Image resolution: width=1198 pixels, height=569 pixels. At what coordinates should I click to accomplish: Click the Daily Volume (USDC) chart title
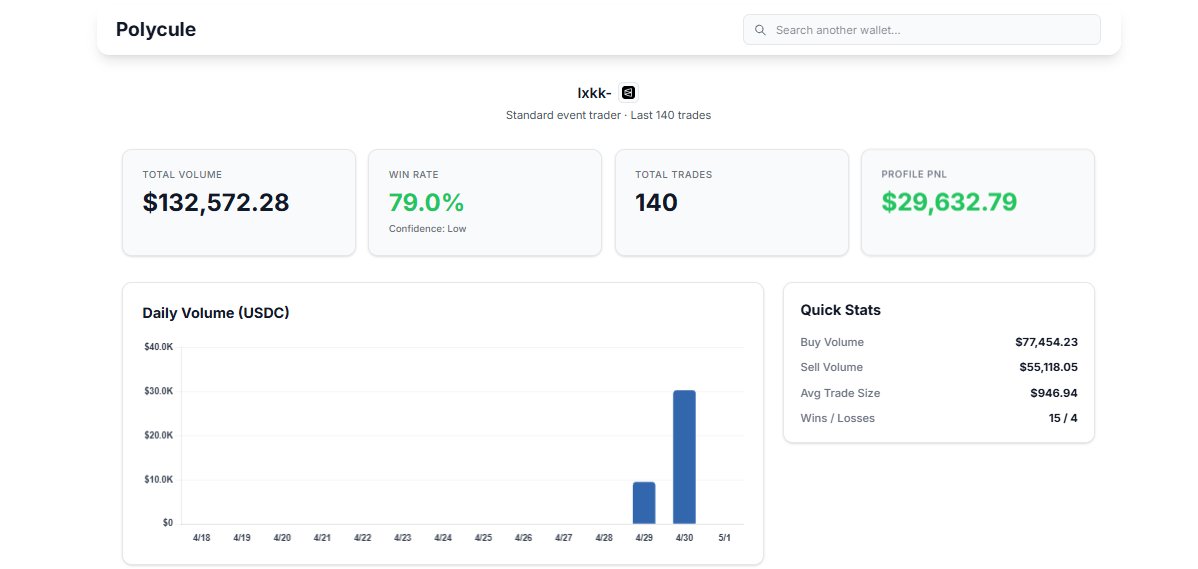click(215, 313)
